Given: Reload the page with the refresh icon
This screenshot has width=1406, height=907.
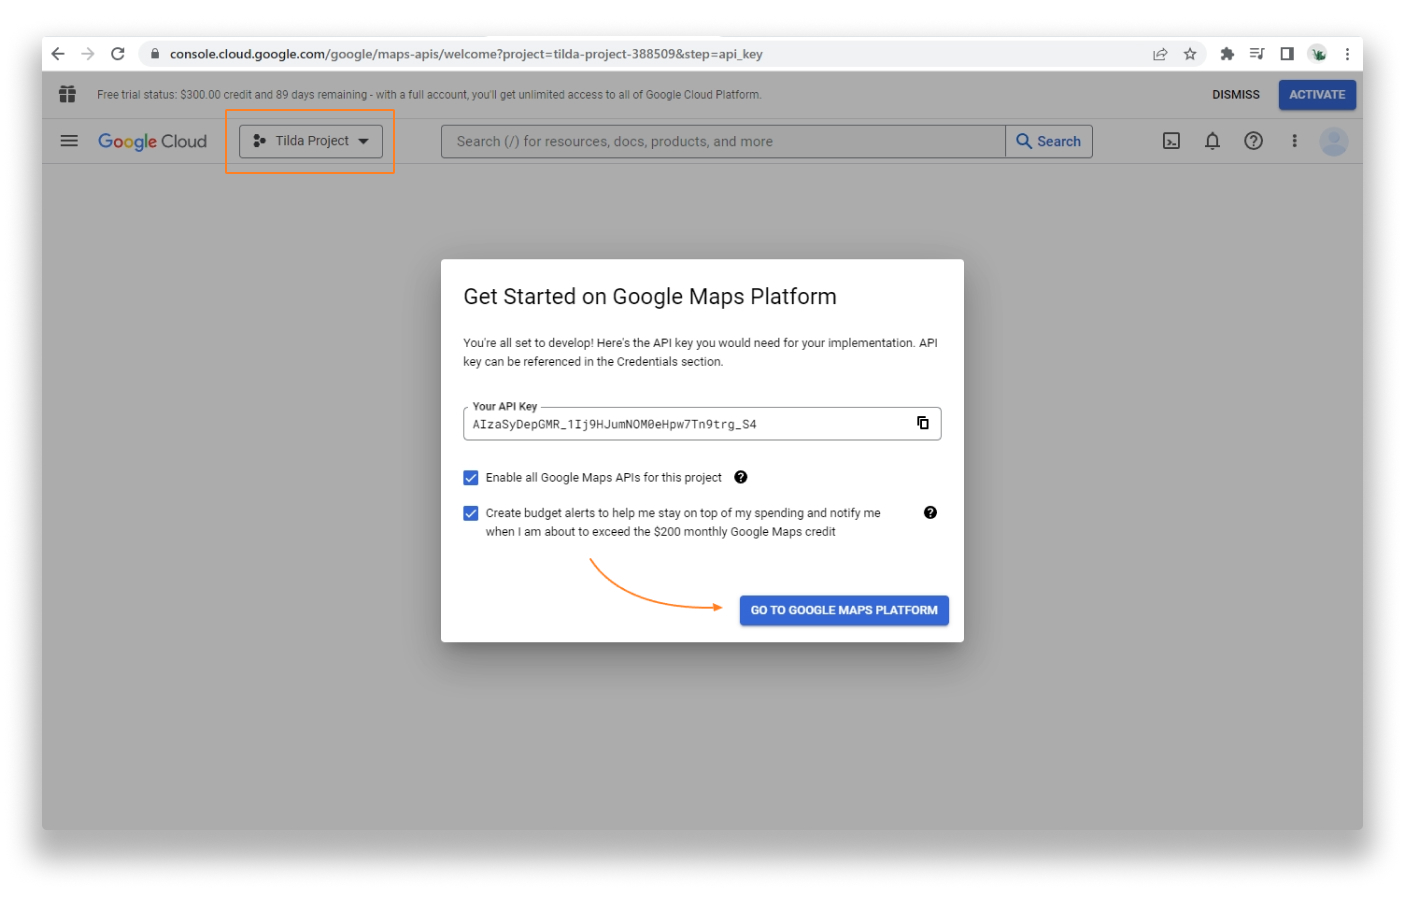Looking at the screenshot, I should point(118,54).
